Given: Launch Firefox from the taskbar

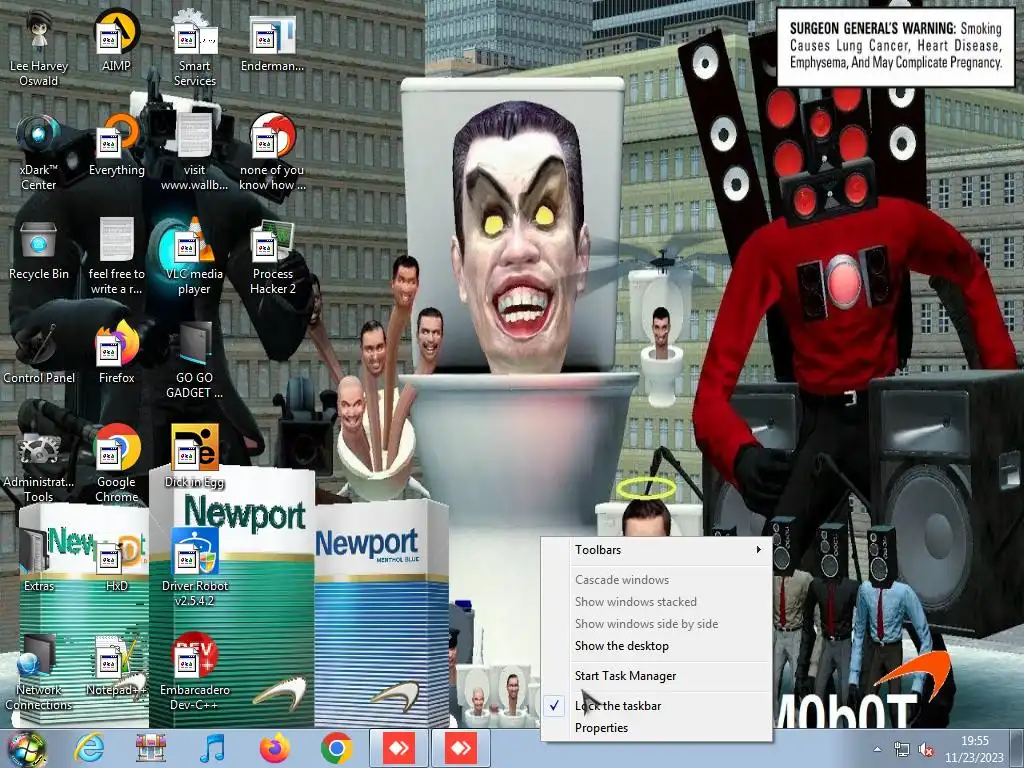Looking at the screenshot, I should (274, 748).
